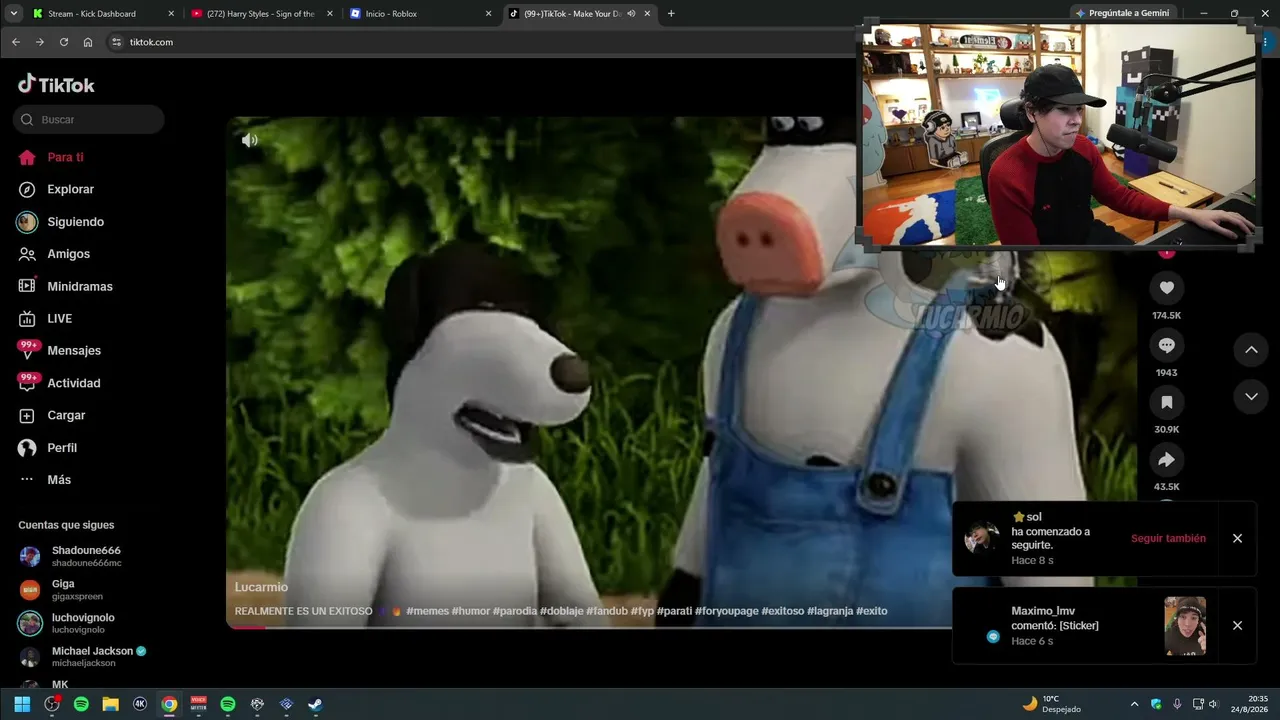
Task: Open the Siguiendo feed
Action: (x=75, y=222)
